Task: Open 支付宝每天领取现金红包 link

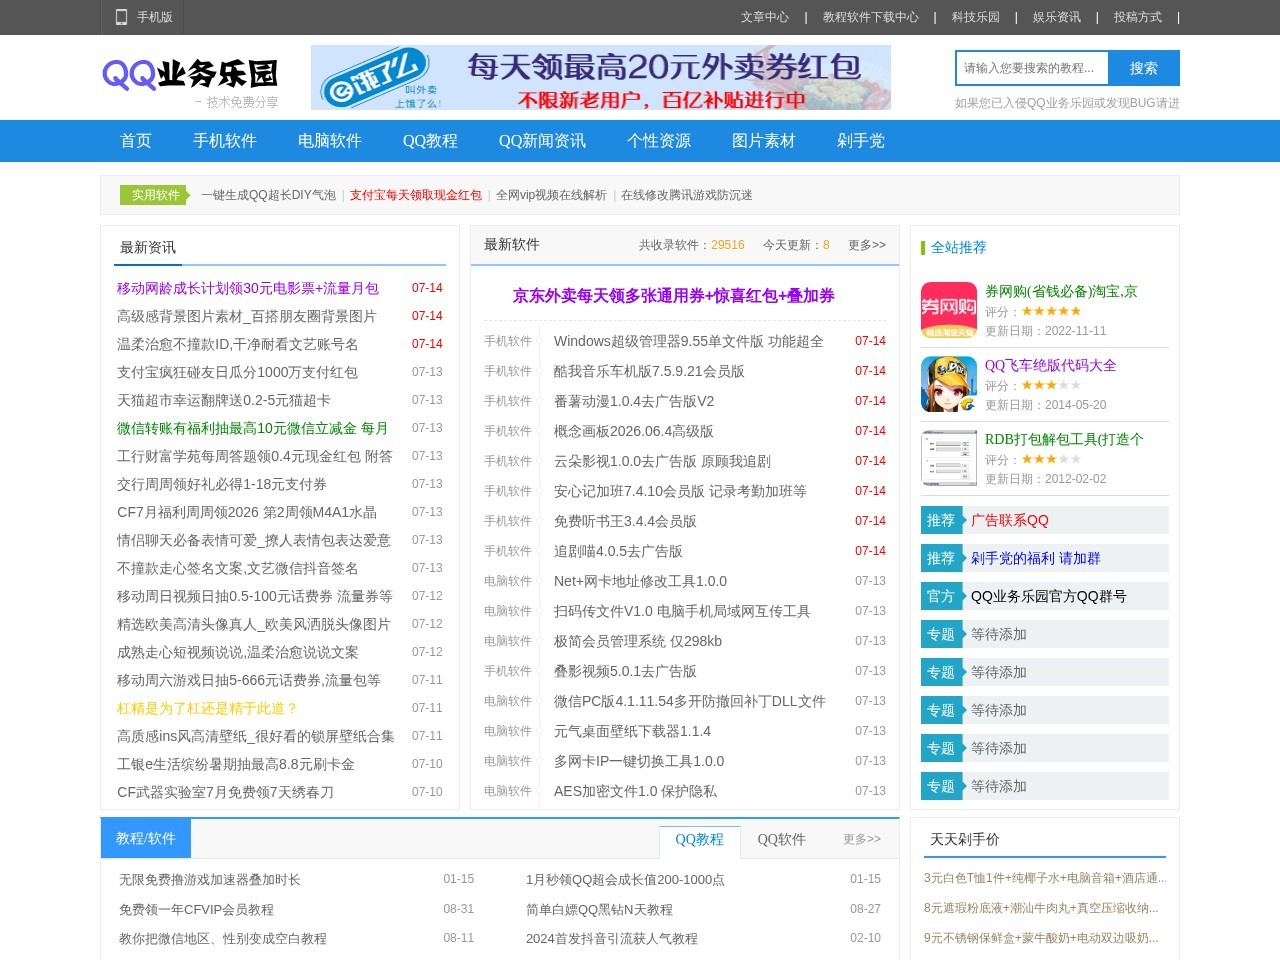Action: click(x=416, y=195)
